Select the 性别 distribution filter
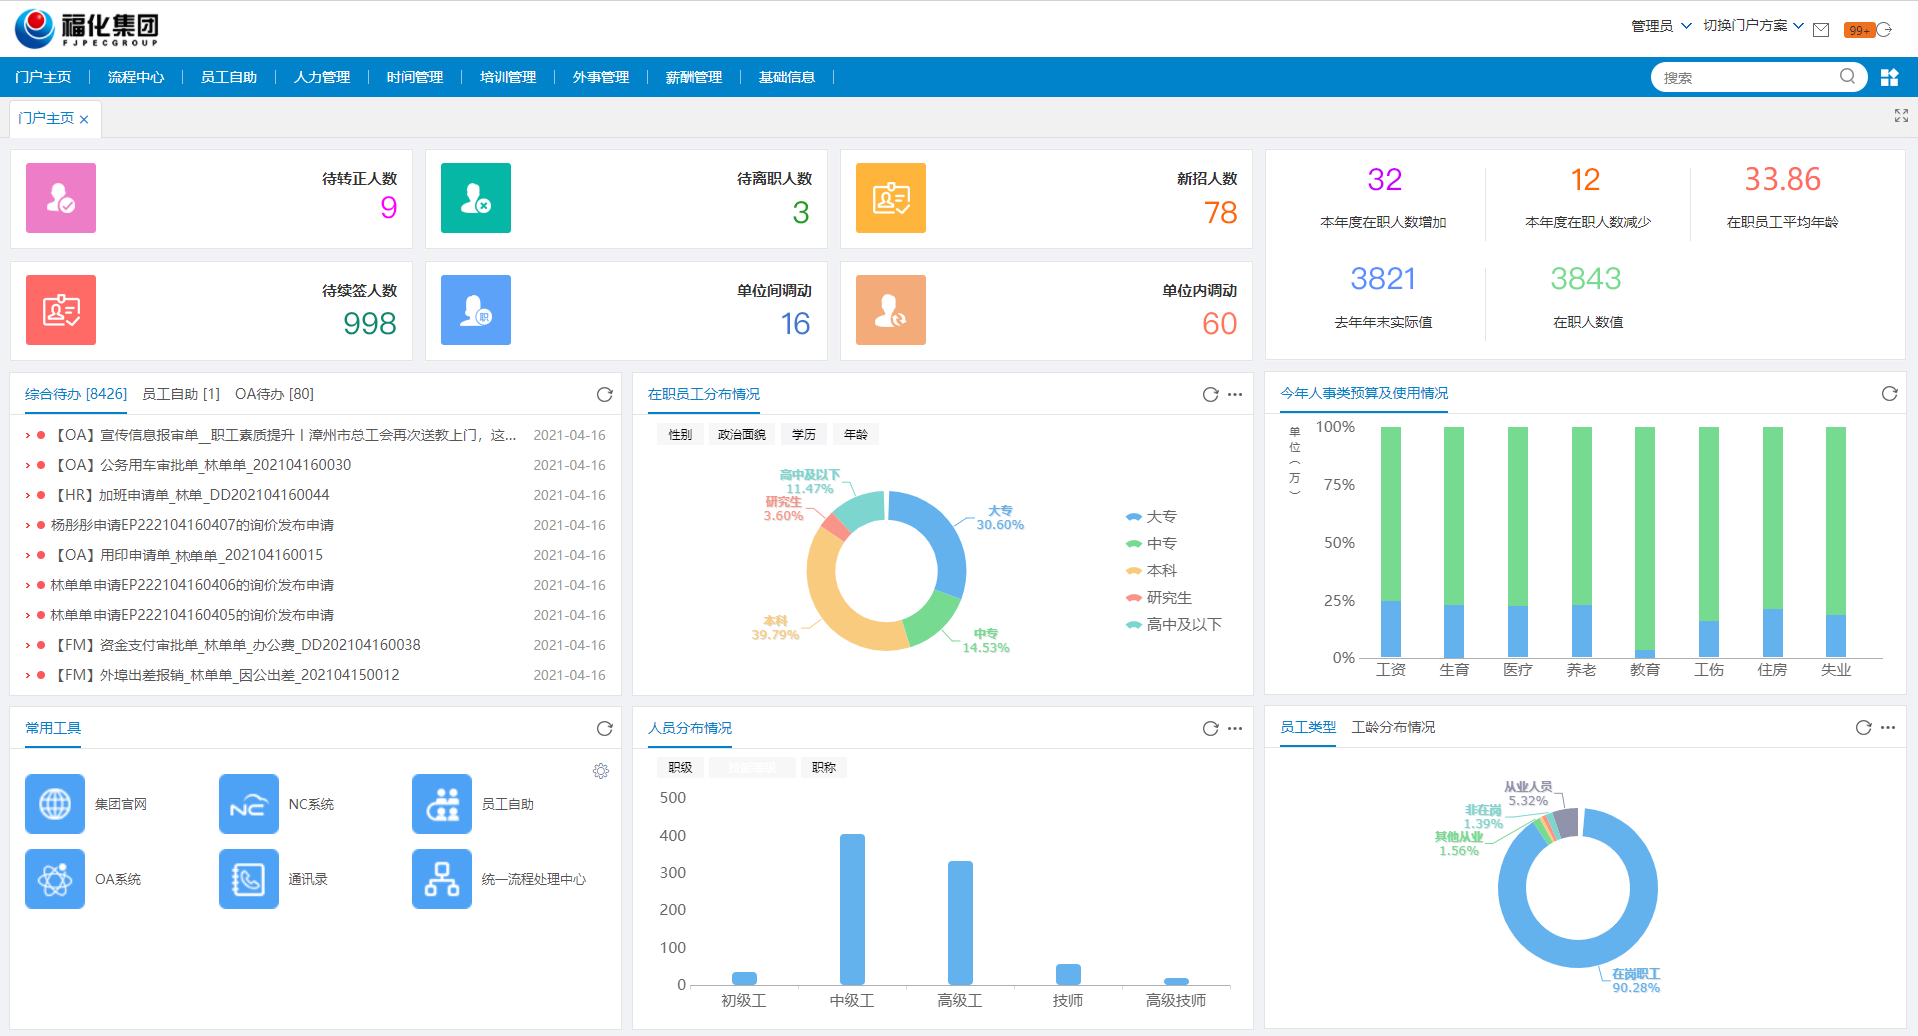1918x1036 pixels. (680, 434)
